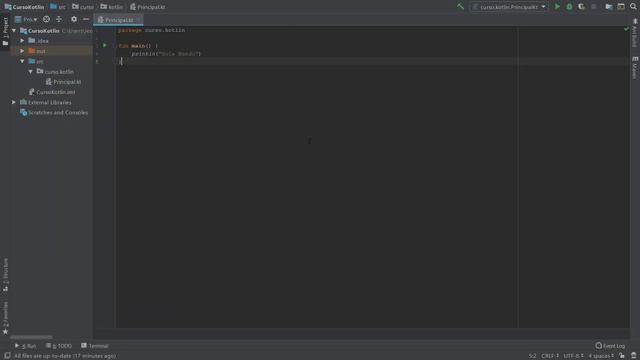Select External Libraries node
Viewport: 640px width, 360px height.
click(46, 102)
